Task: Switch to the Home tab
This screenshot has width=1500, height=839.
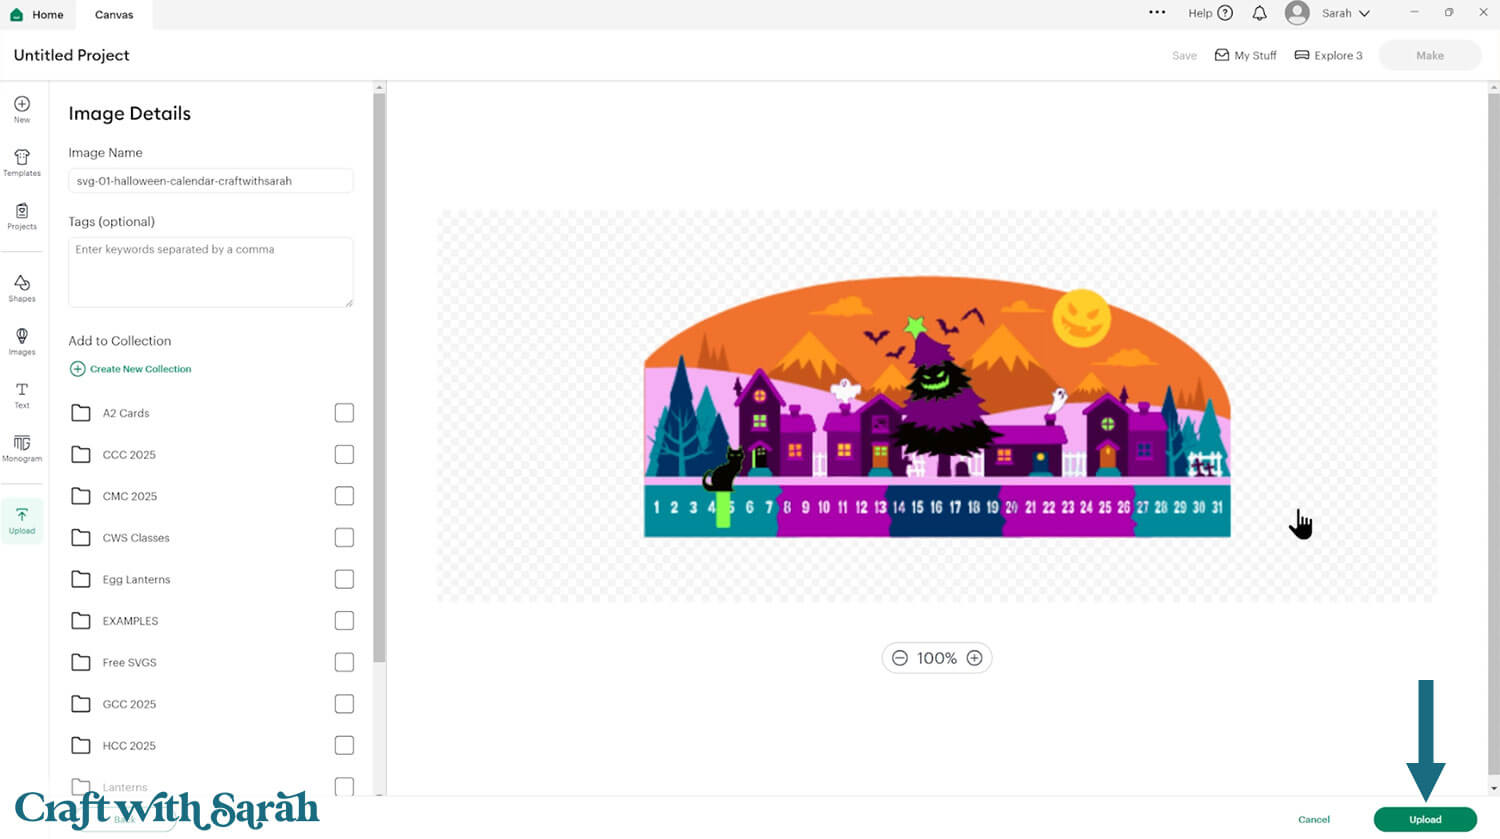Action: [x=37, y=14]
